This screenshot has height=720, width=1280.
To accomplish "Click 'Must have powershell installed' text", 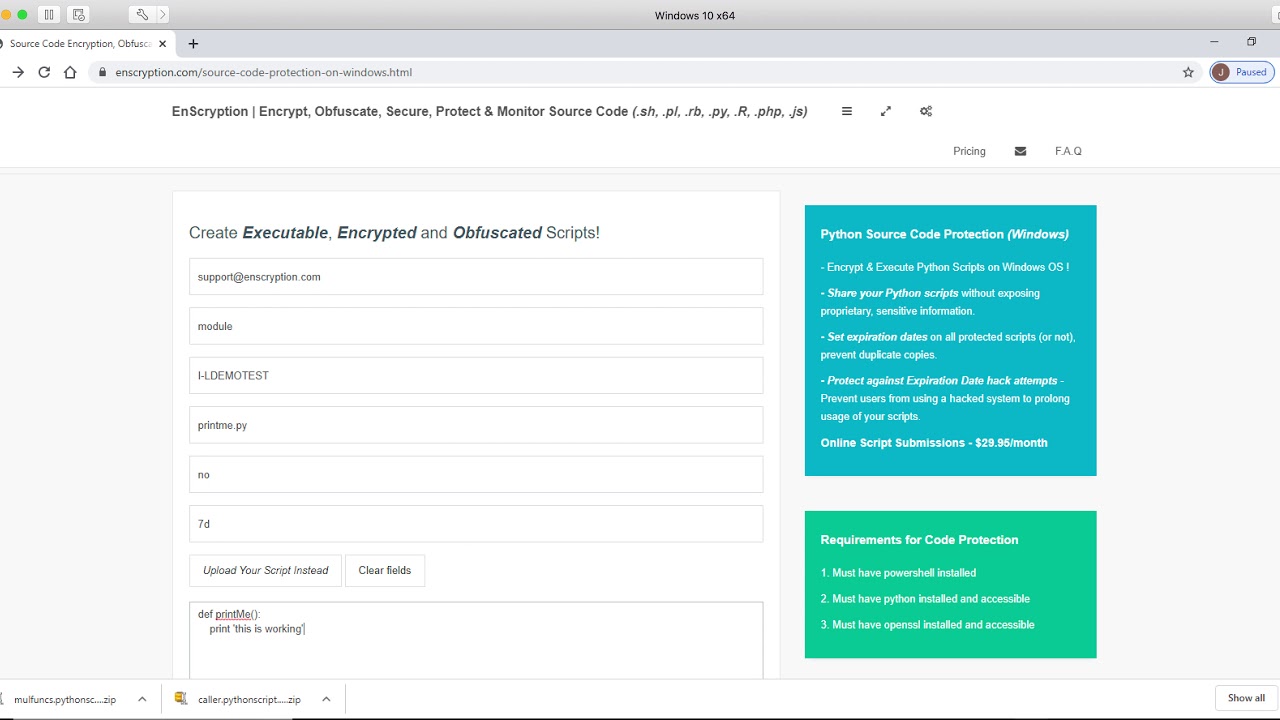I will [898, 573].
